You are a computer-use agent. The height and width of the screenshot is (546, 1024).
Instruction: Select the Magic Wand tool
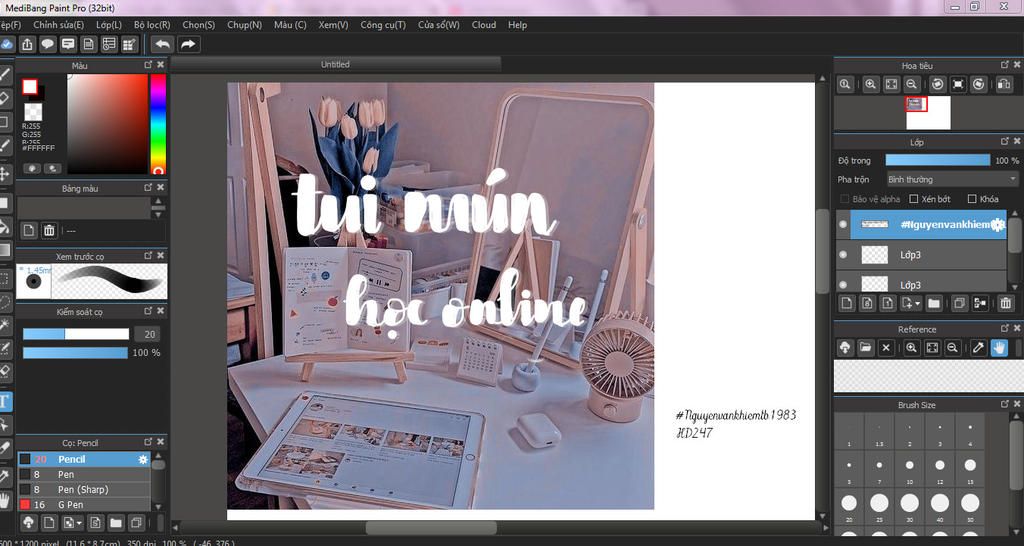tap(4, 325)
